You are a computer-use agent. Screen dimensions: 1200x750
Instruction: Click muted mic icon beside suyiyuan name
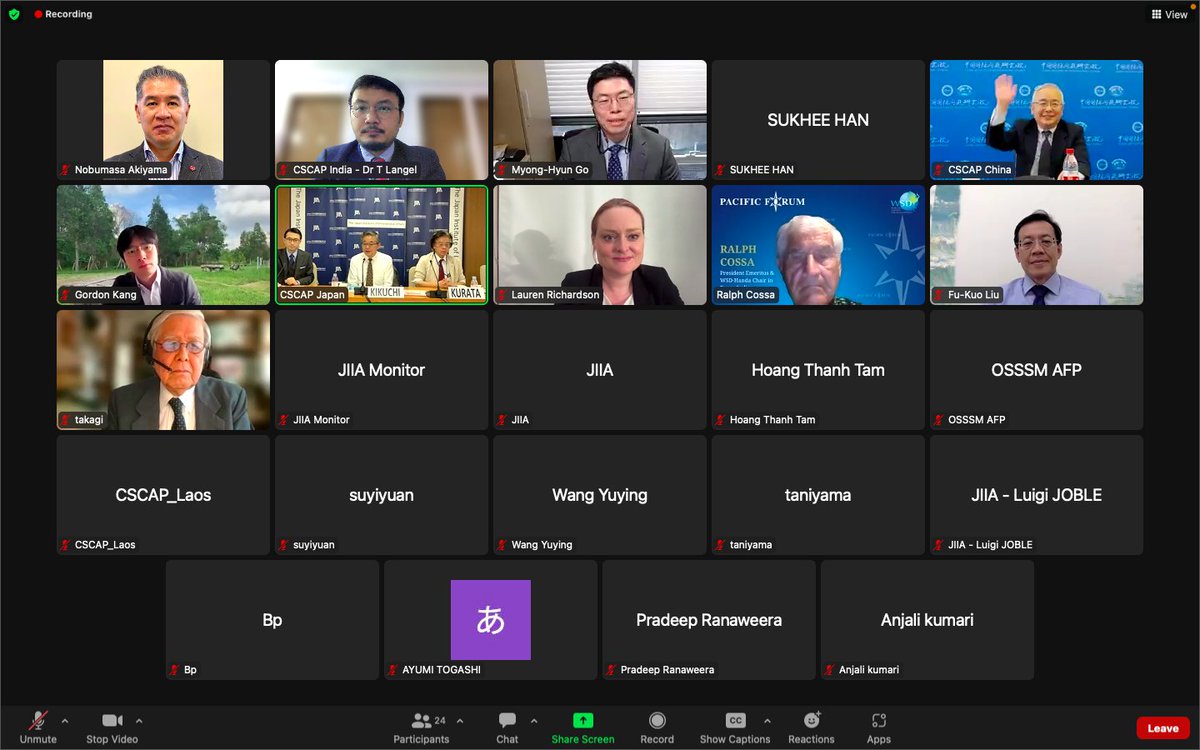284,545
